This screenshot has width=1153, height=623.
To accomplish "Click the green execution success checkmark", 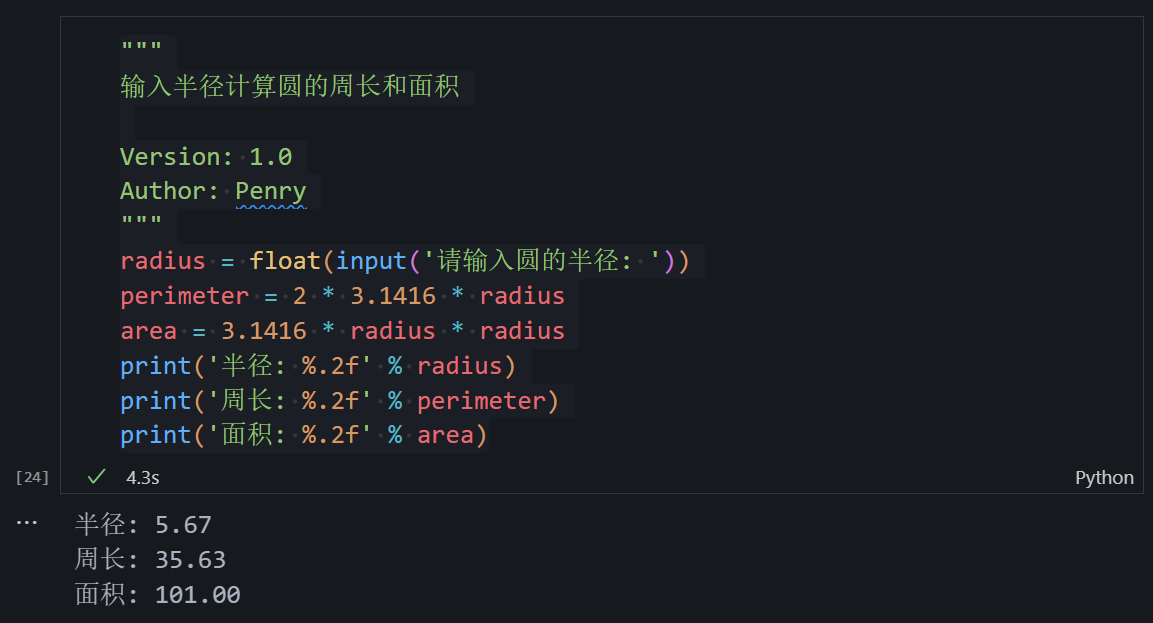I will [96, 477].
